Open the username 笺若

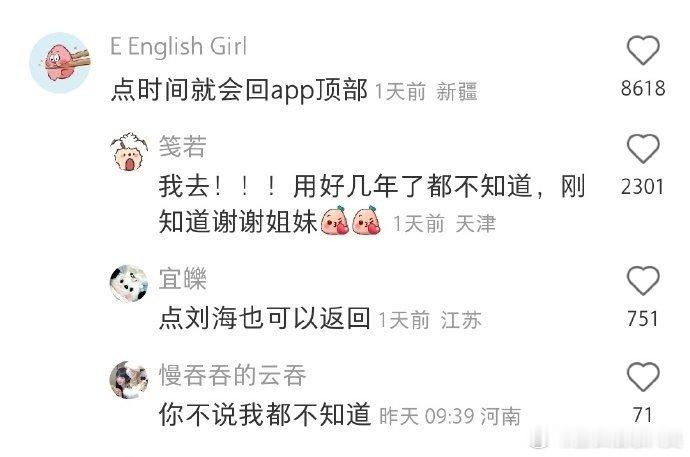[183, 146]
